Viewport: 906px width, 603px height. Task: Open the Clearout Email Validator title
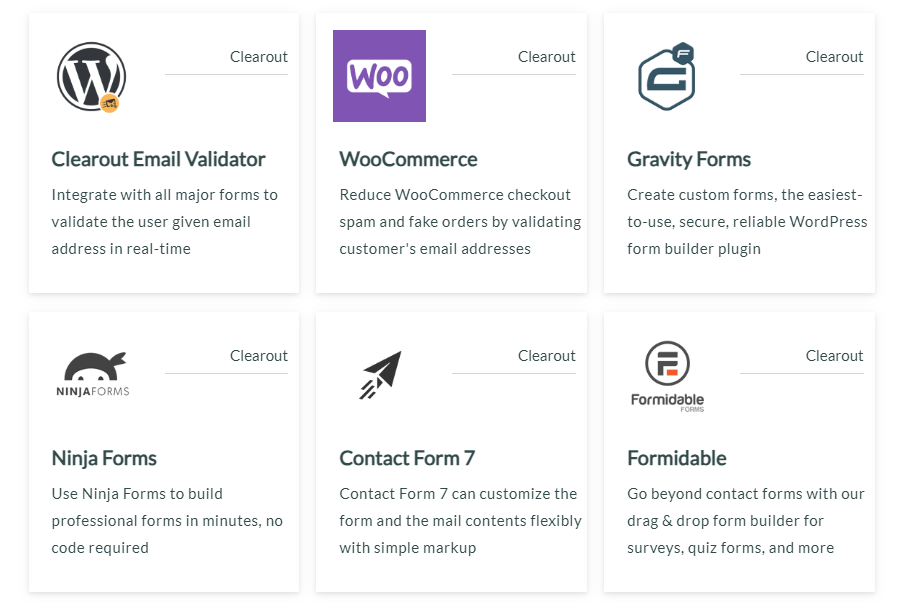click(158, 159)
